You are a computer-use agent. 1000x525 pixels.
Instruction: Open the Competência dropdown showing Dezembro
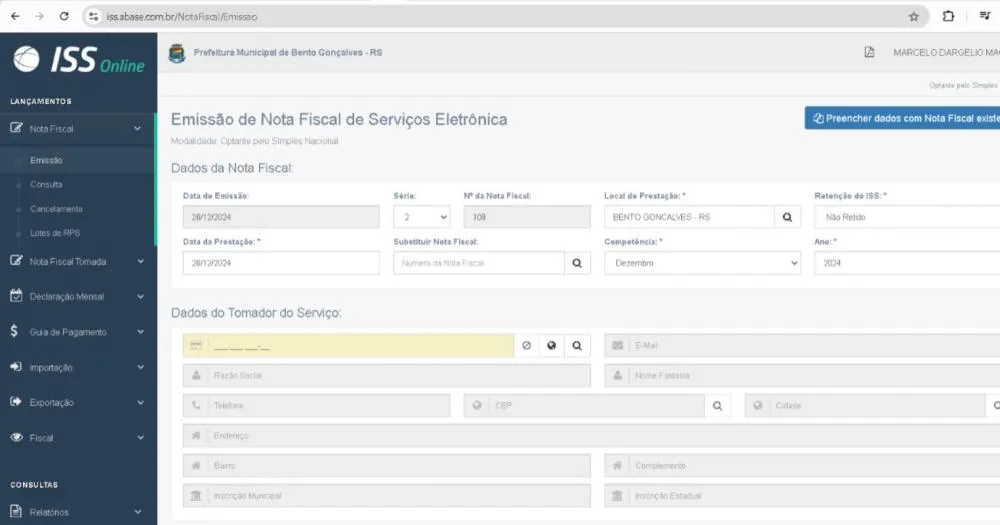pyautogui.click(x=702, y=263)
